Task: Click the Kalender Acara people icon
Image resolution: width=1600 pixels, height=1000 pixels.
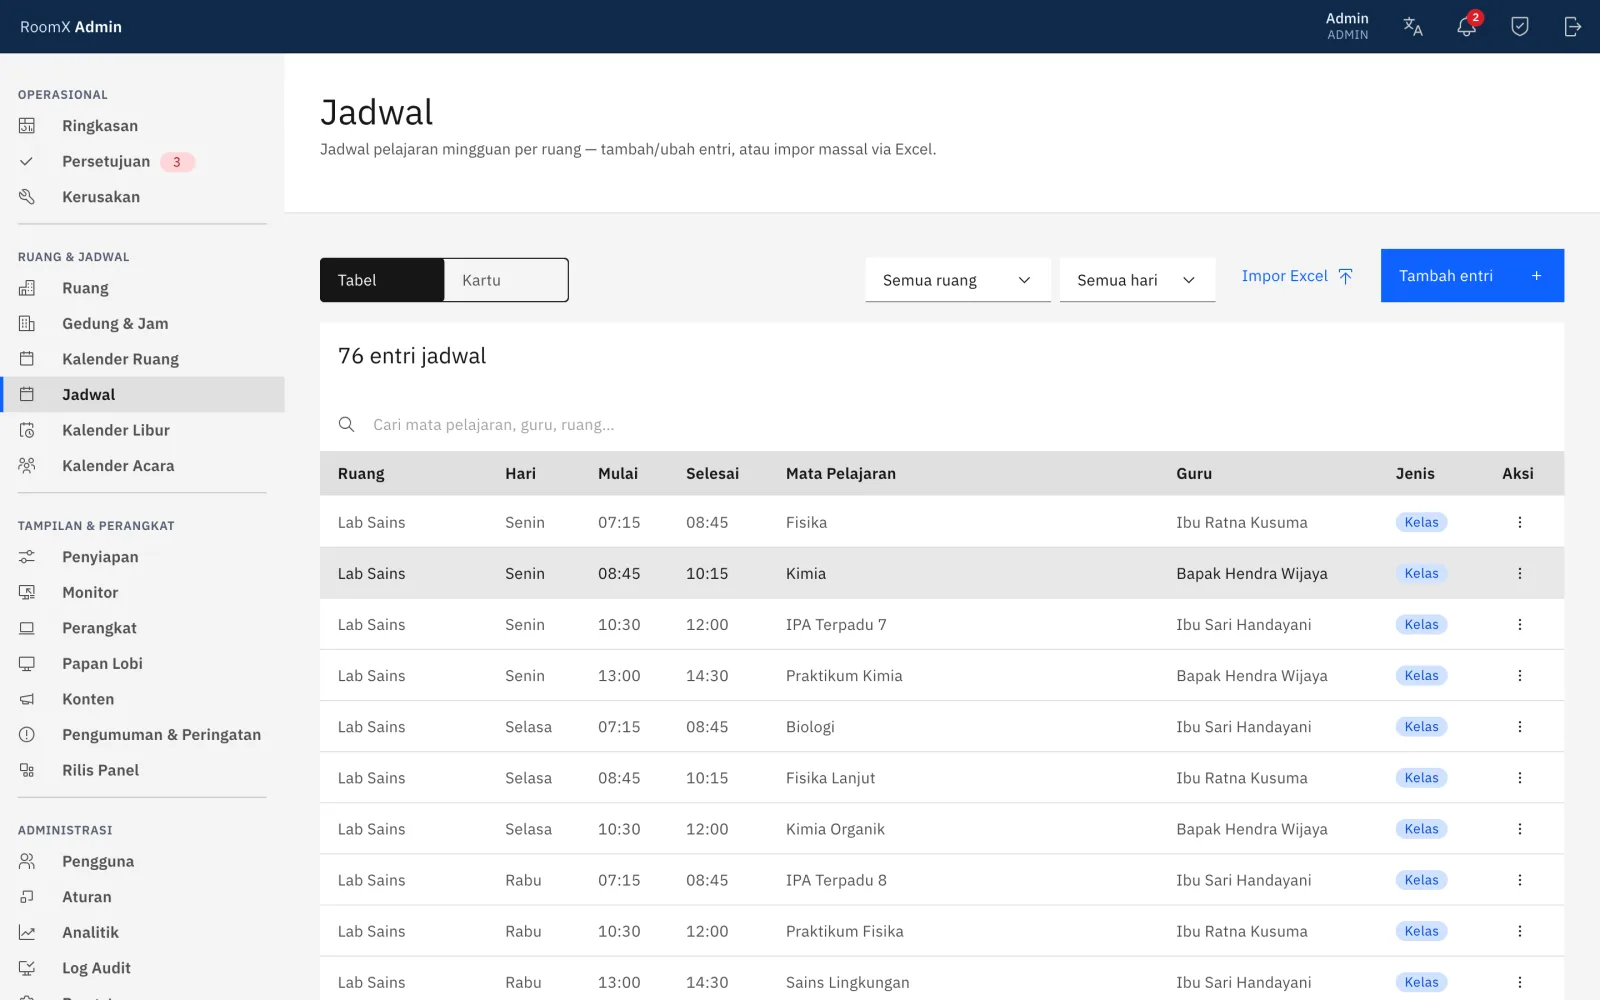Action: [x=27, y=466]
